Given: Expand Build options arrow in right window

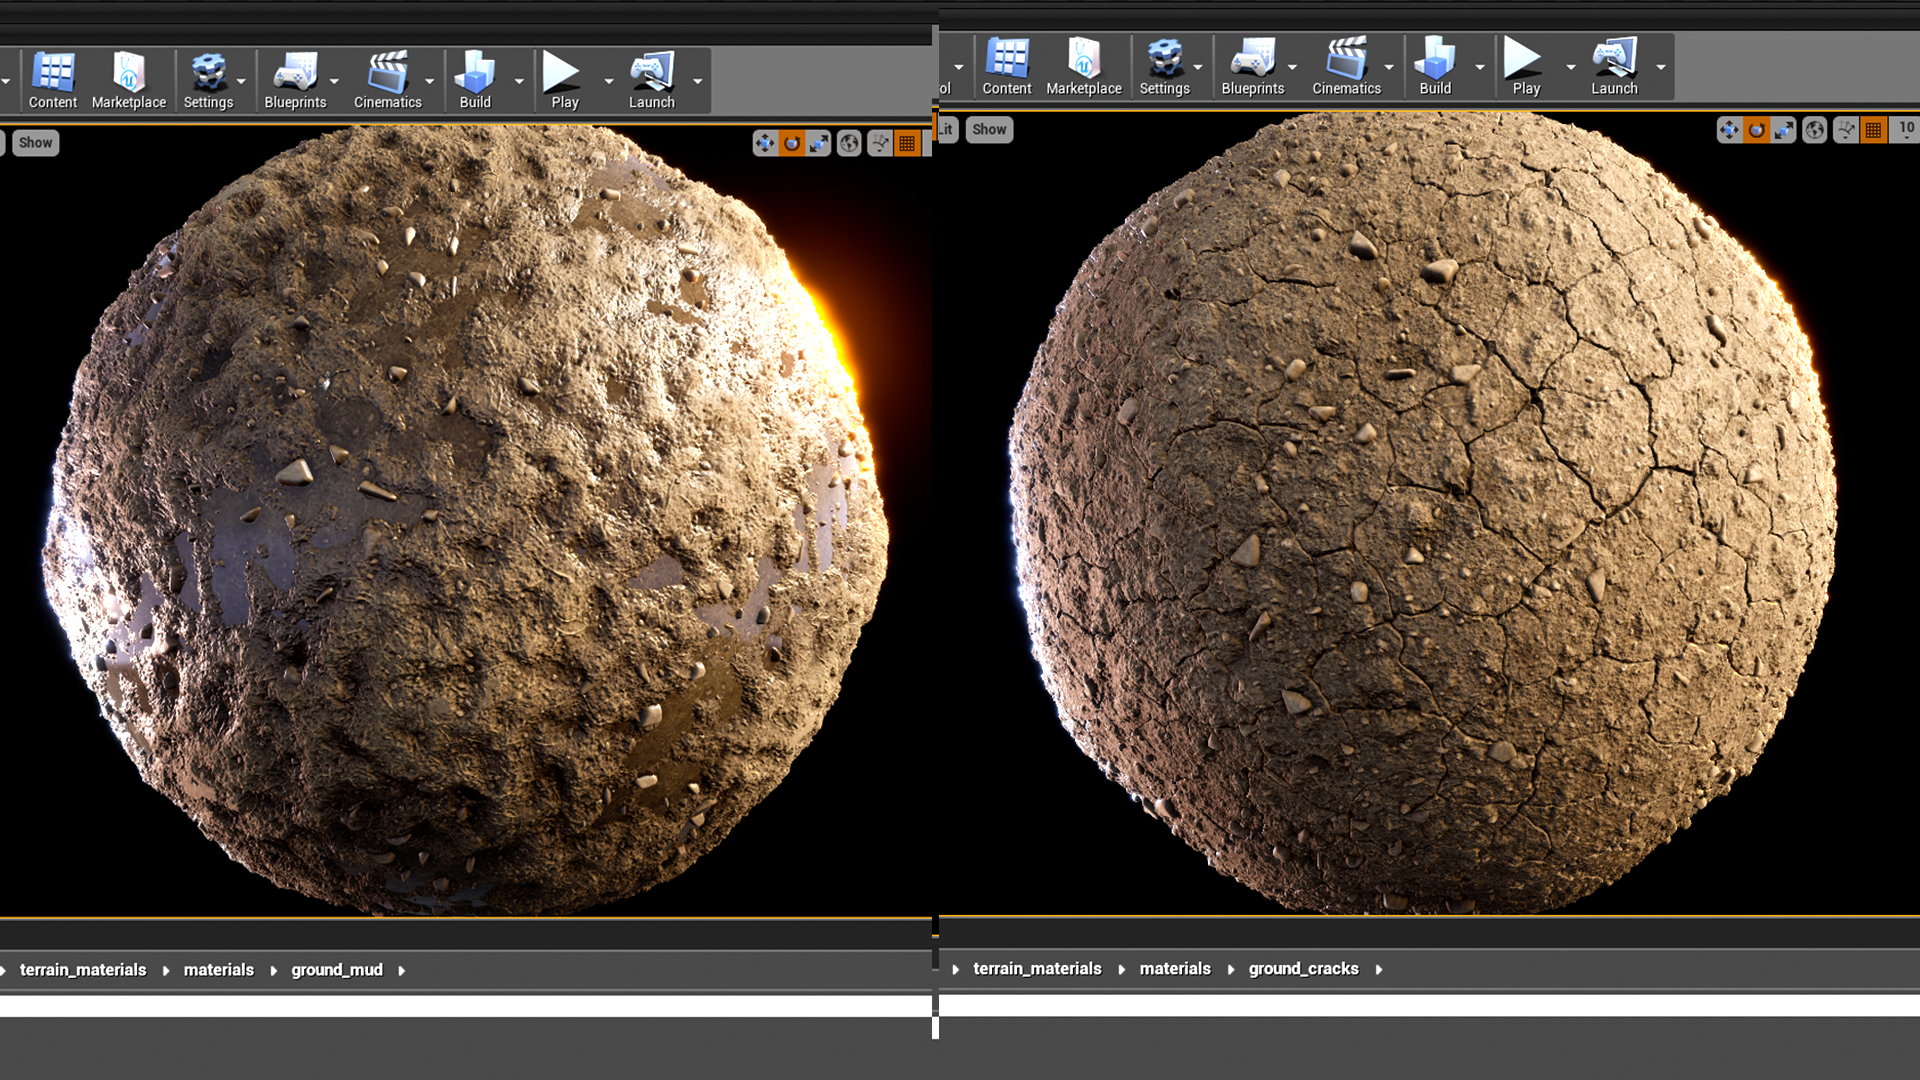Looking at the screenshot, I should tap(1479, 67).
